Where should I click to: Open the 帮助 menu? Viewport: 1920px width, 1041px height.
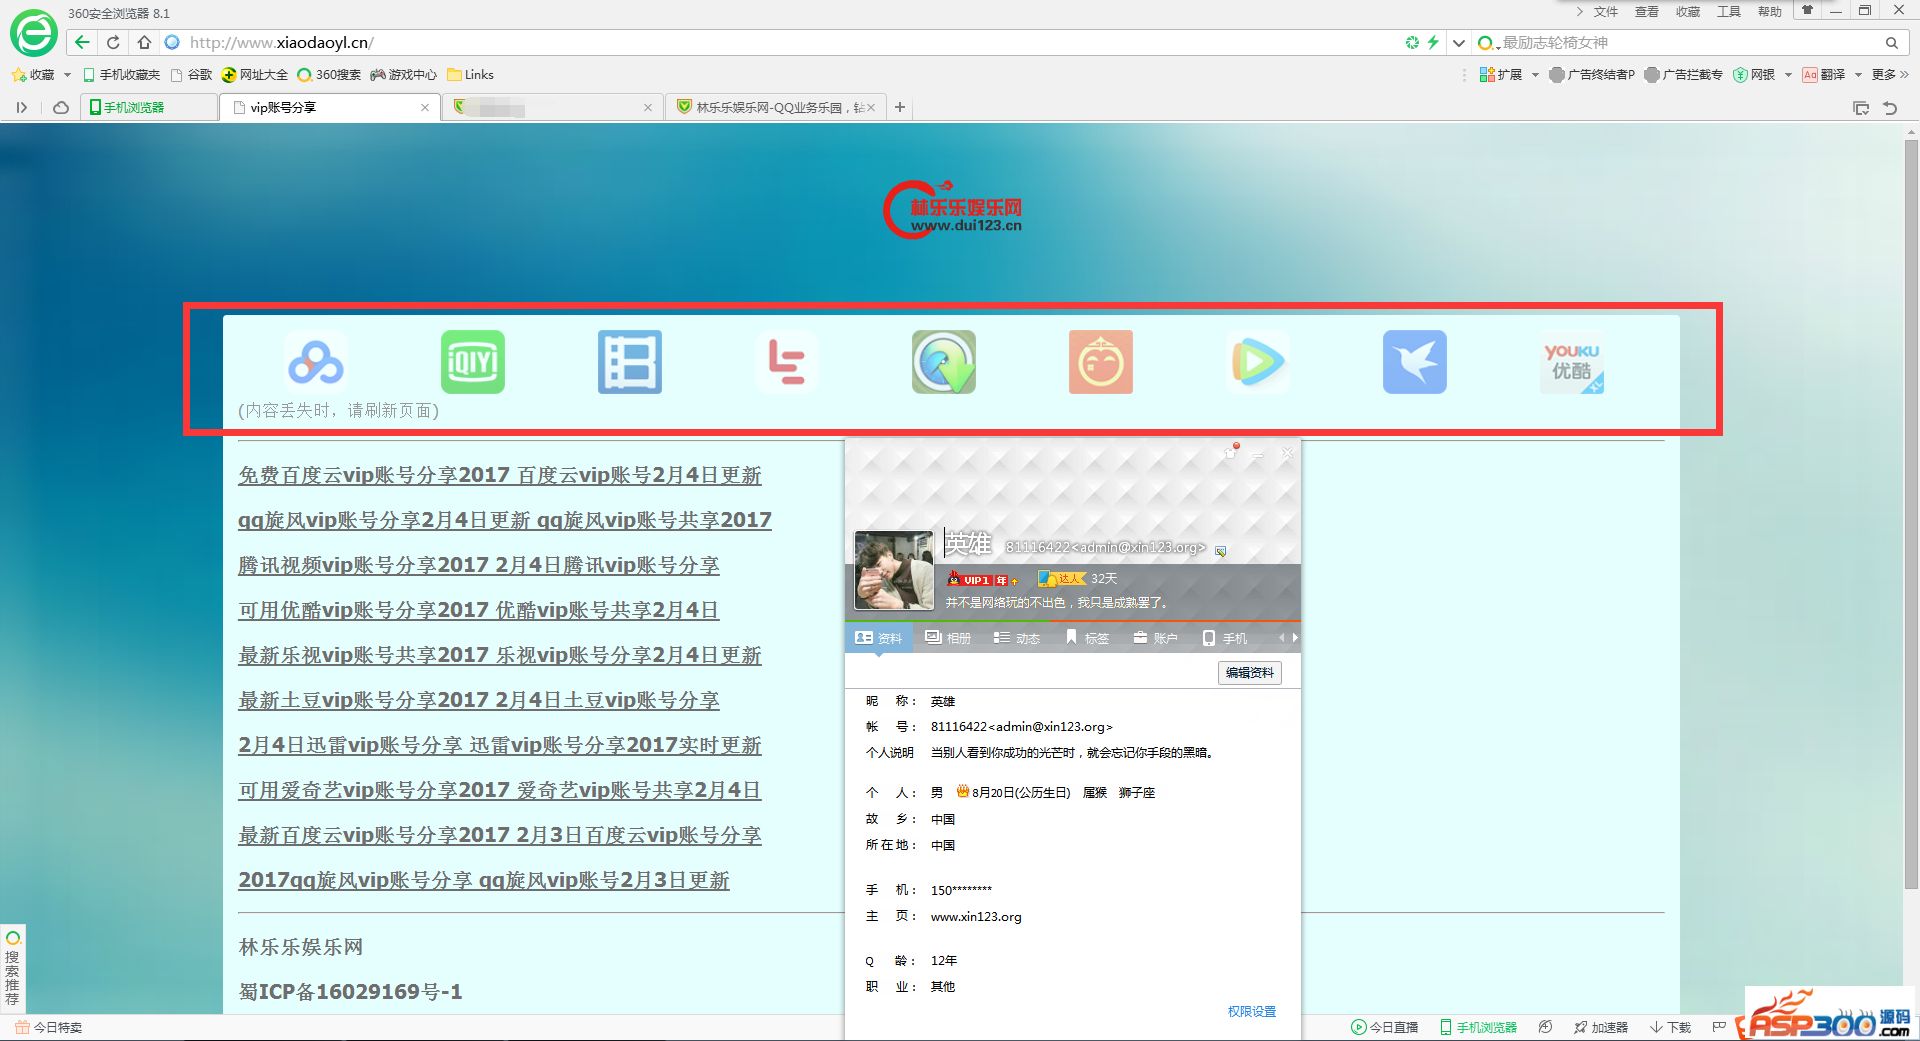click(1770, 12)
